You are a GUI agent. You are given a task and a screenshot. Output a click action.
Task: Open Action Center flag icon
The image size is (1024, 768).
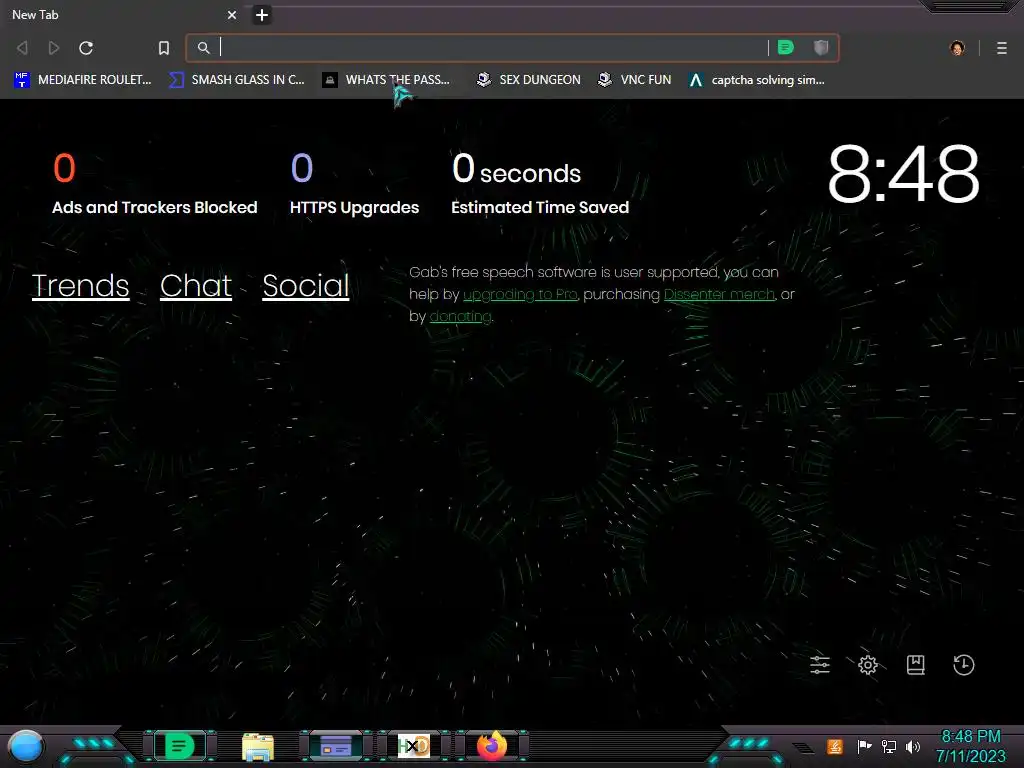click(863, 746)
